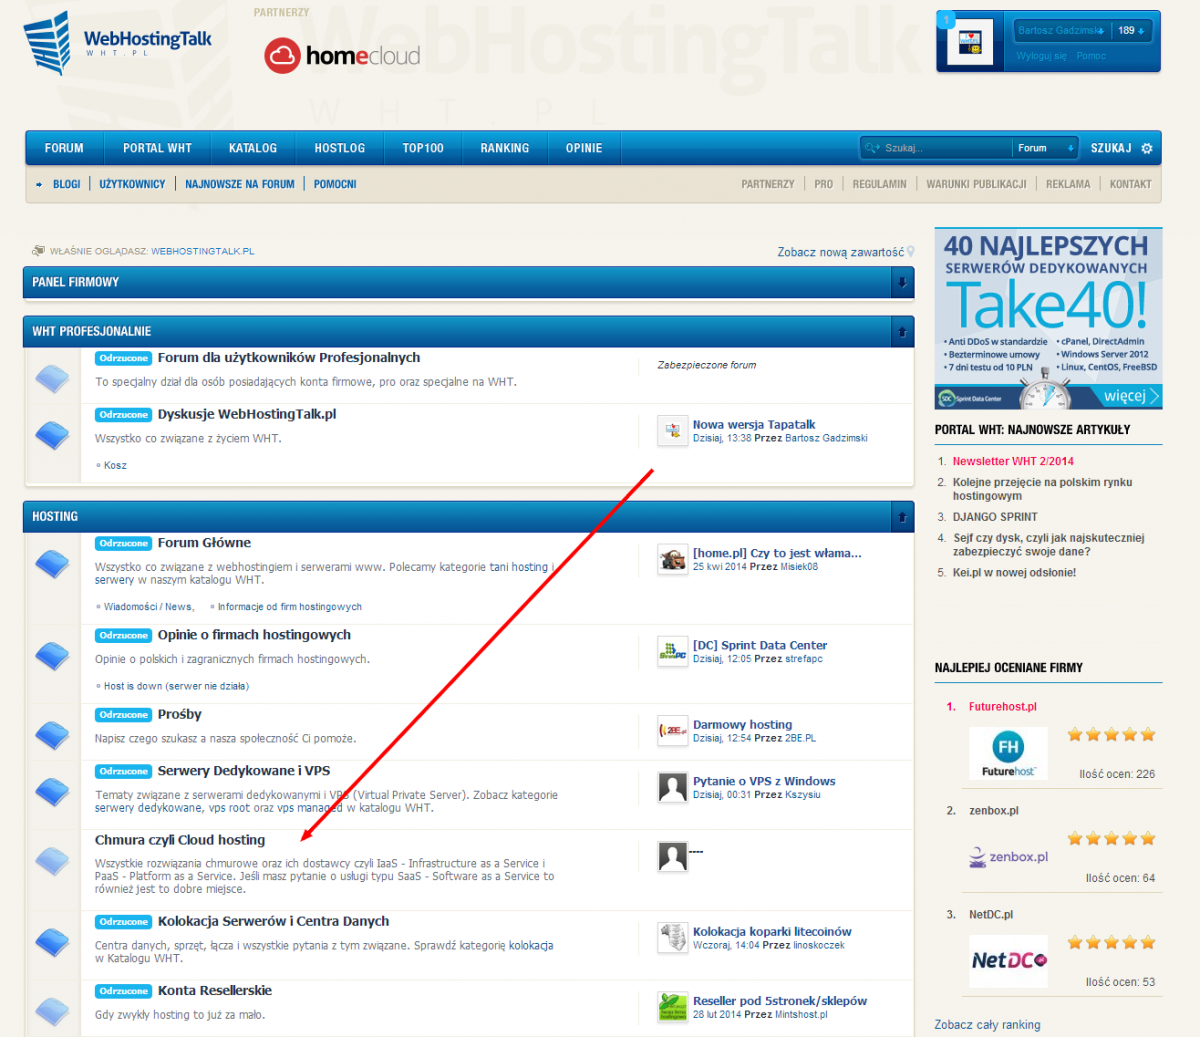
Task: Open 2BE avatar next to Darmowy hosting
Action: [672, 731]
